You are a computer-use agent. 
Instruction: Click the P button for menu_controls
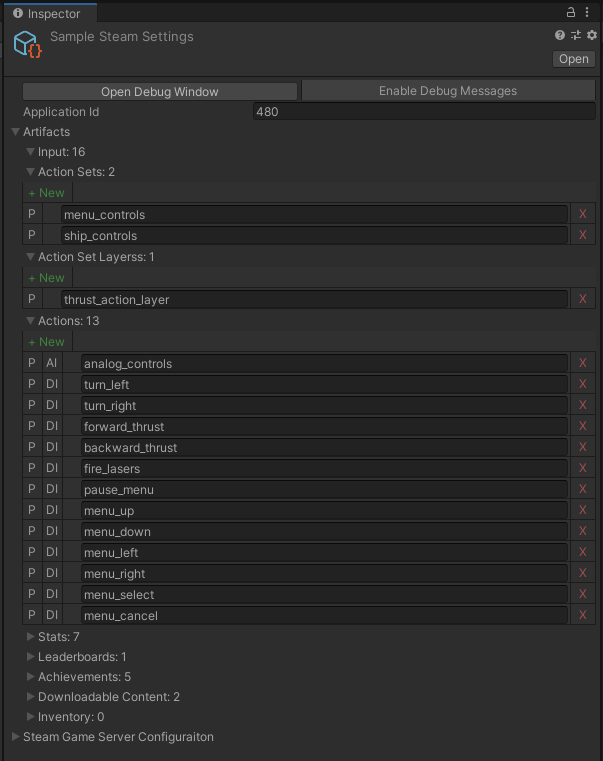(32, 214)
